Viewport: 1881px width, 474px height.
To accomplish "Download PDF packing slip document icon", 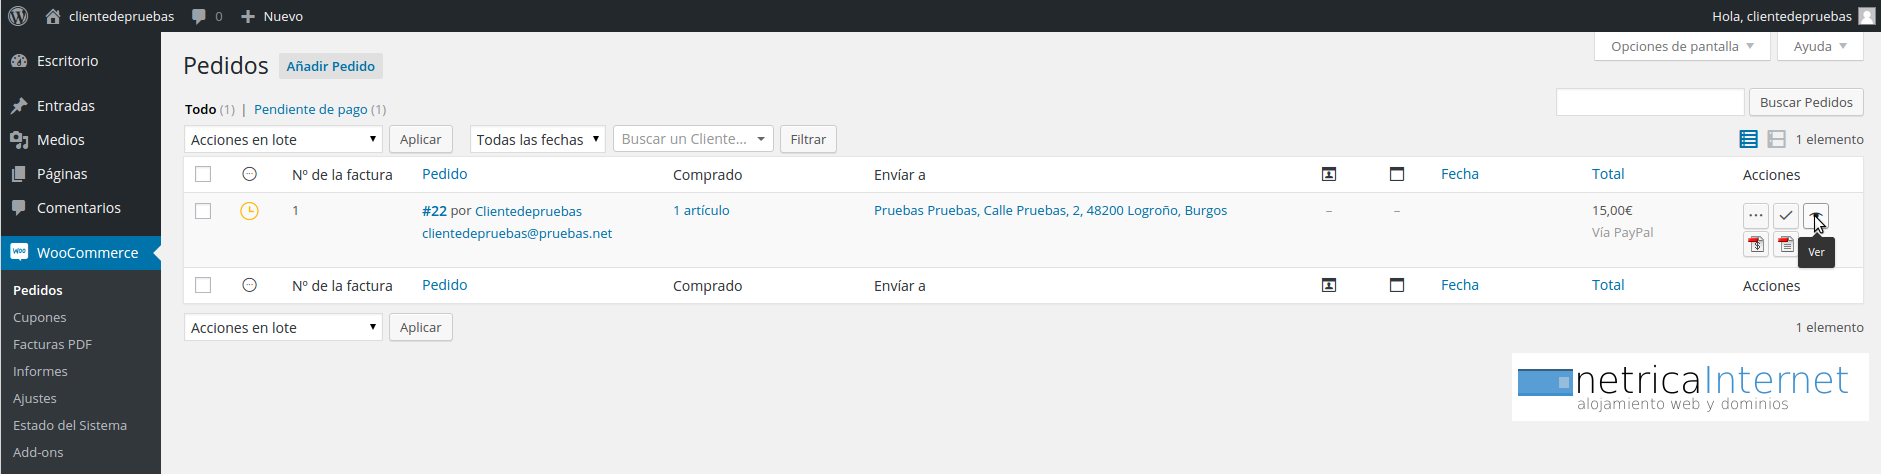I will 1785,244.
